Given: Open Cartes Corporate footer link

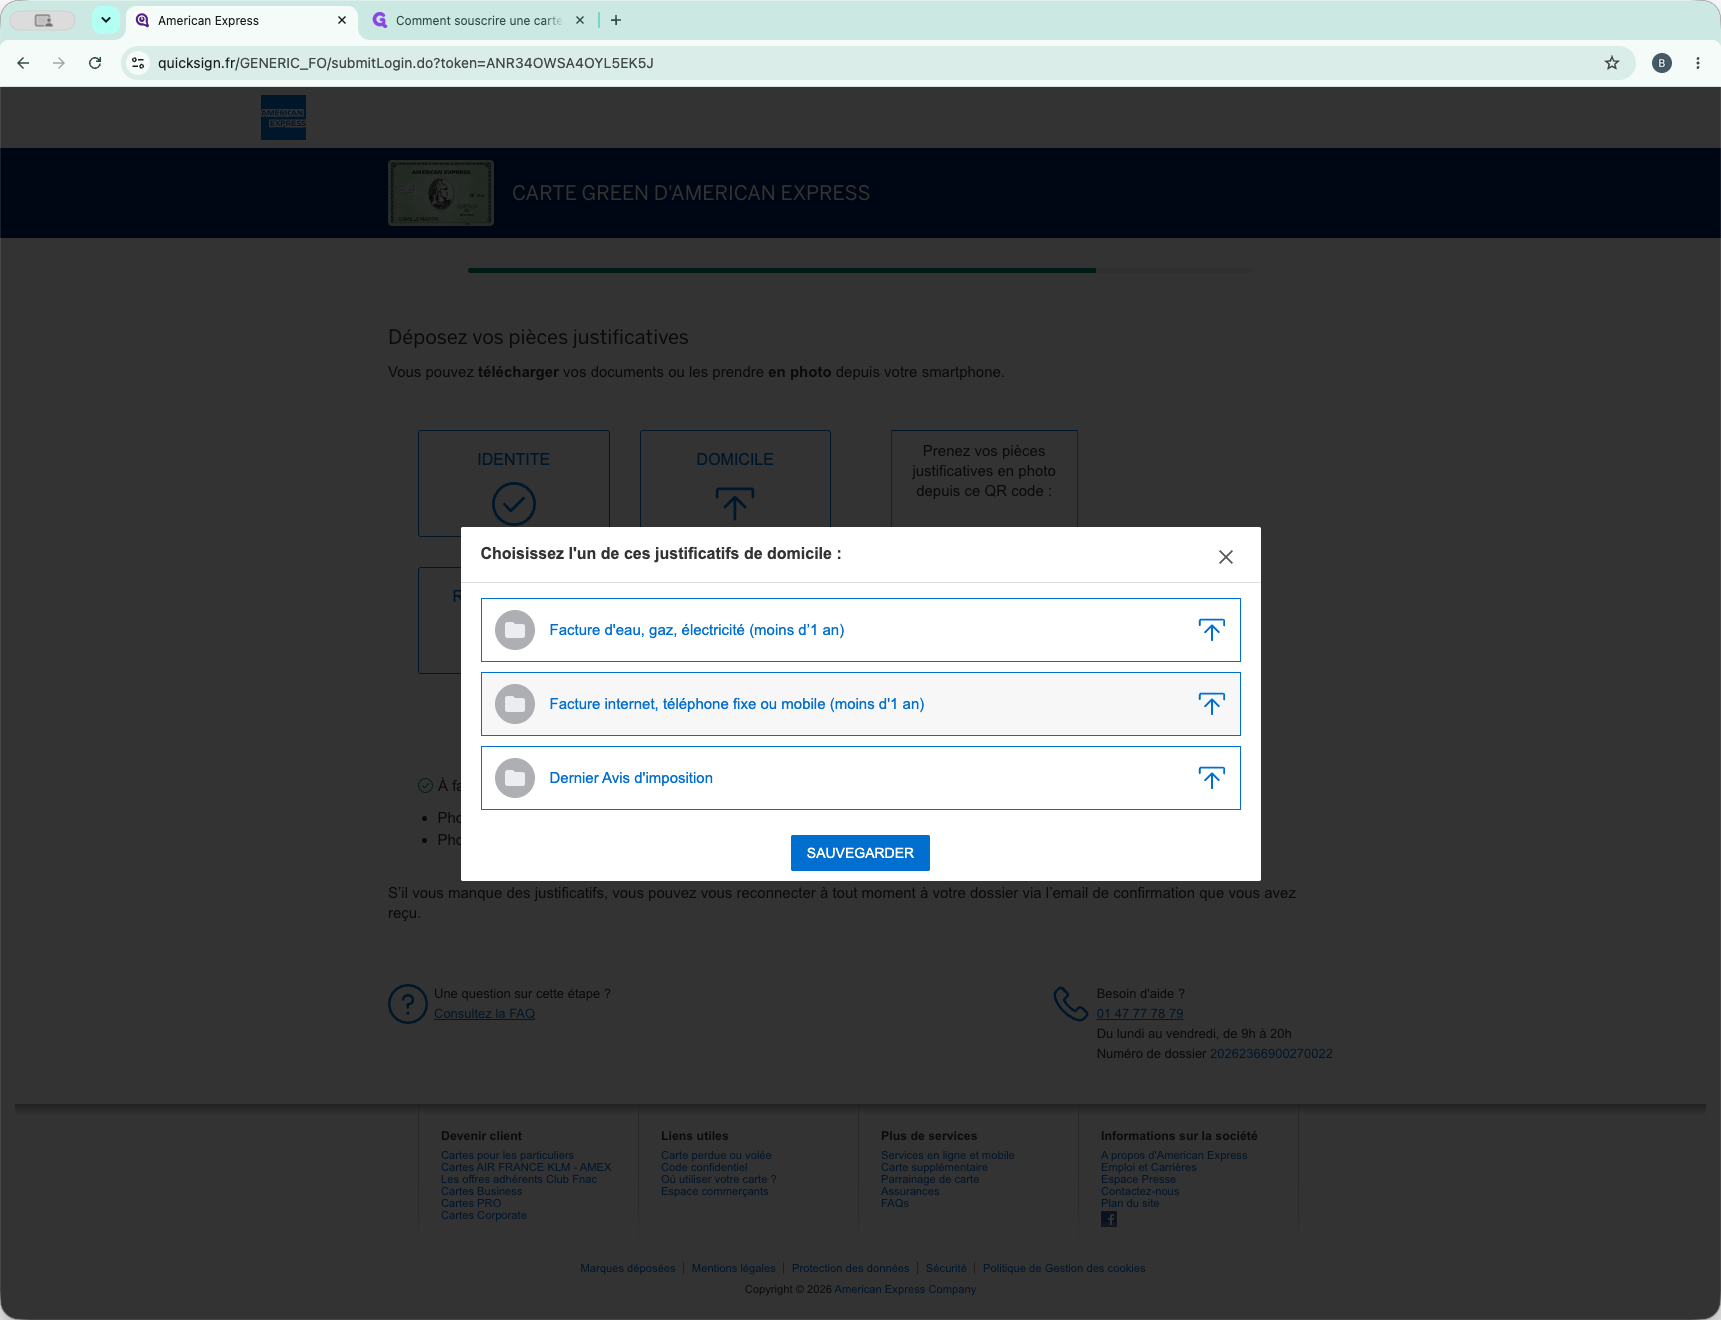Looking at the screenshot, I should click(x=483, y=1215).
